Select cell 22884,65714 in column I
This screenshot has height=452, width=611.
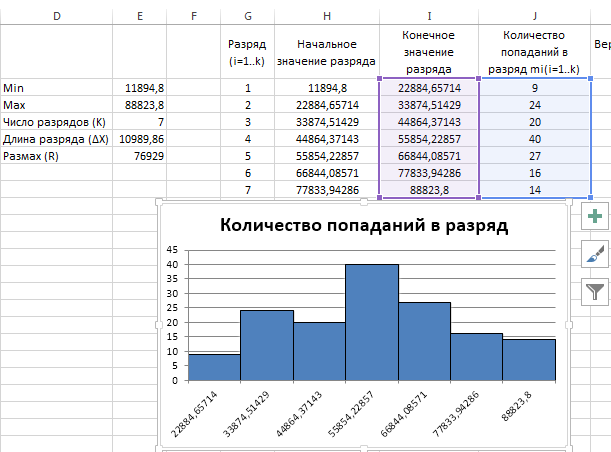tap(429, 88)
